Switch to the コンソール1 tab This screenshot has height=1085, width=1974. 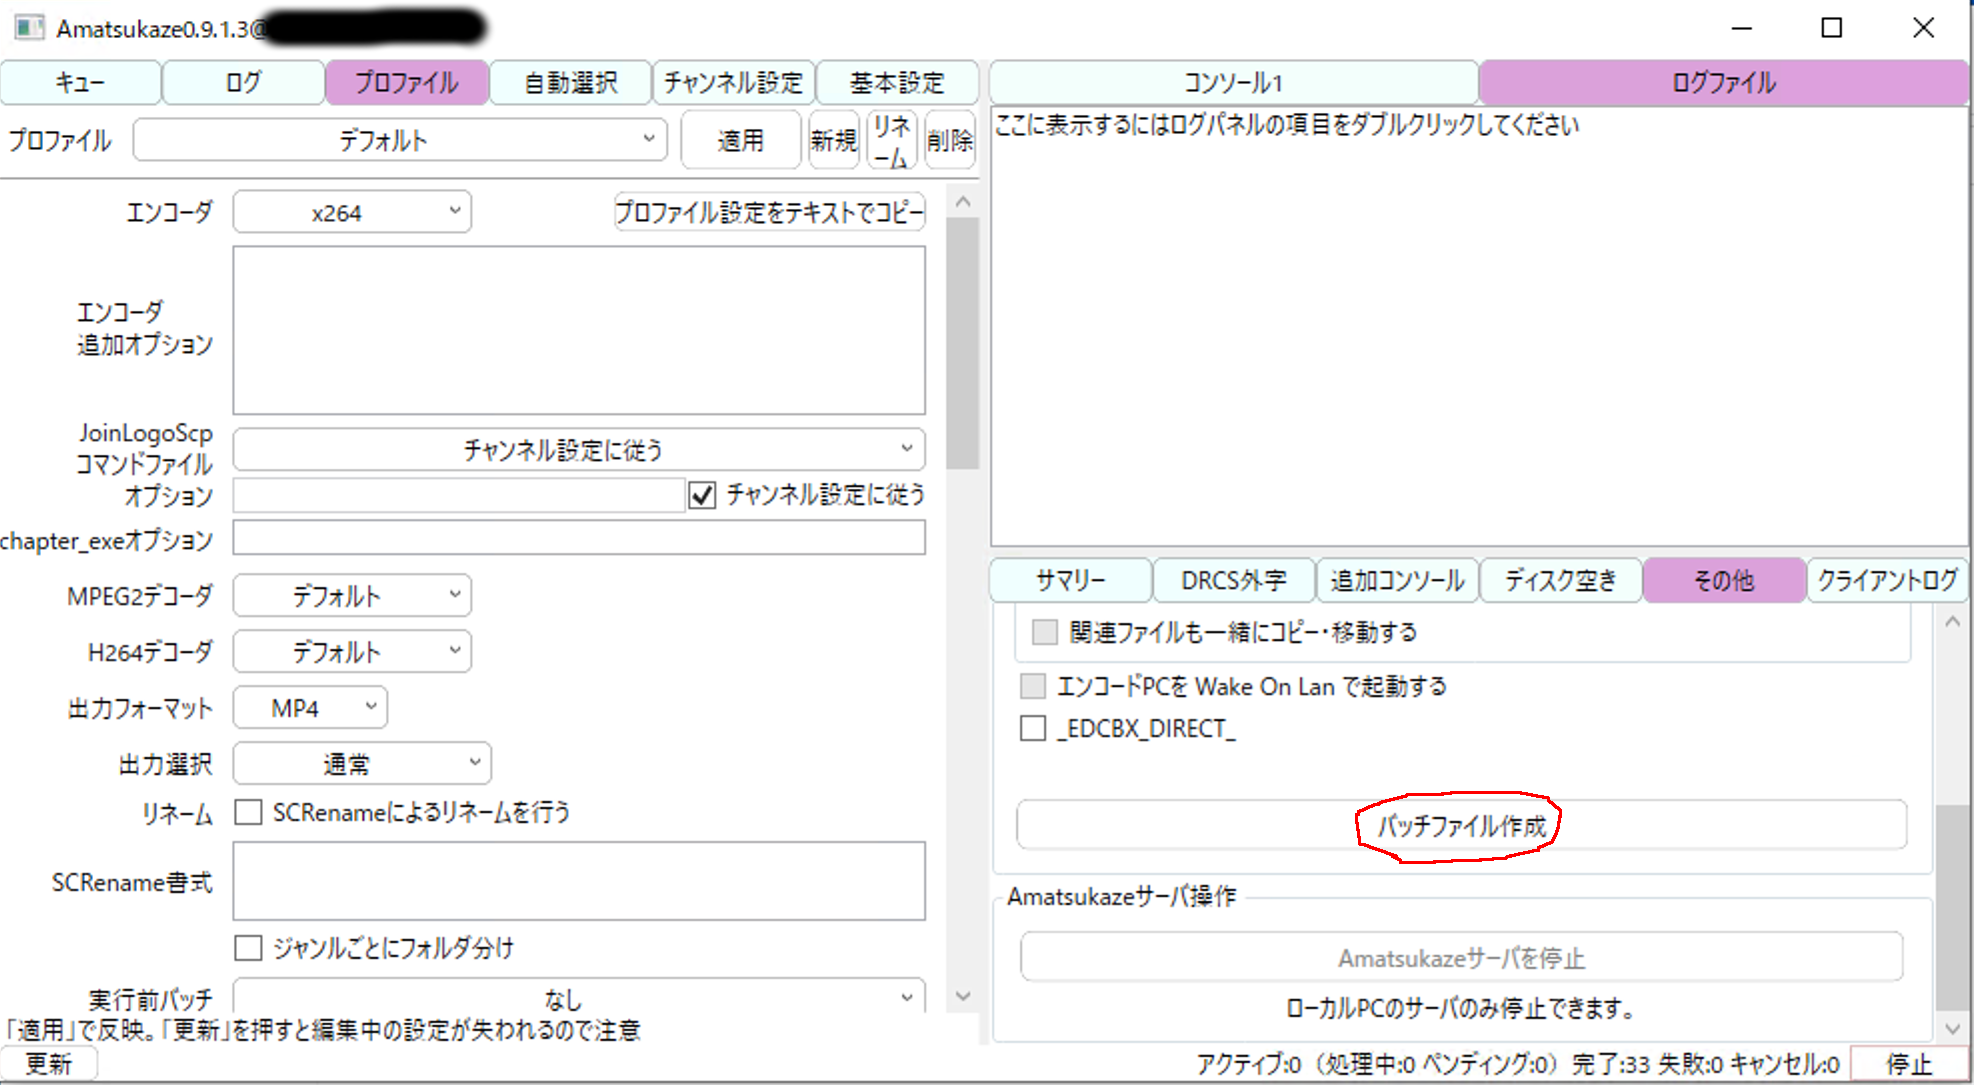tap(1233, 83)
